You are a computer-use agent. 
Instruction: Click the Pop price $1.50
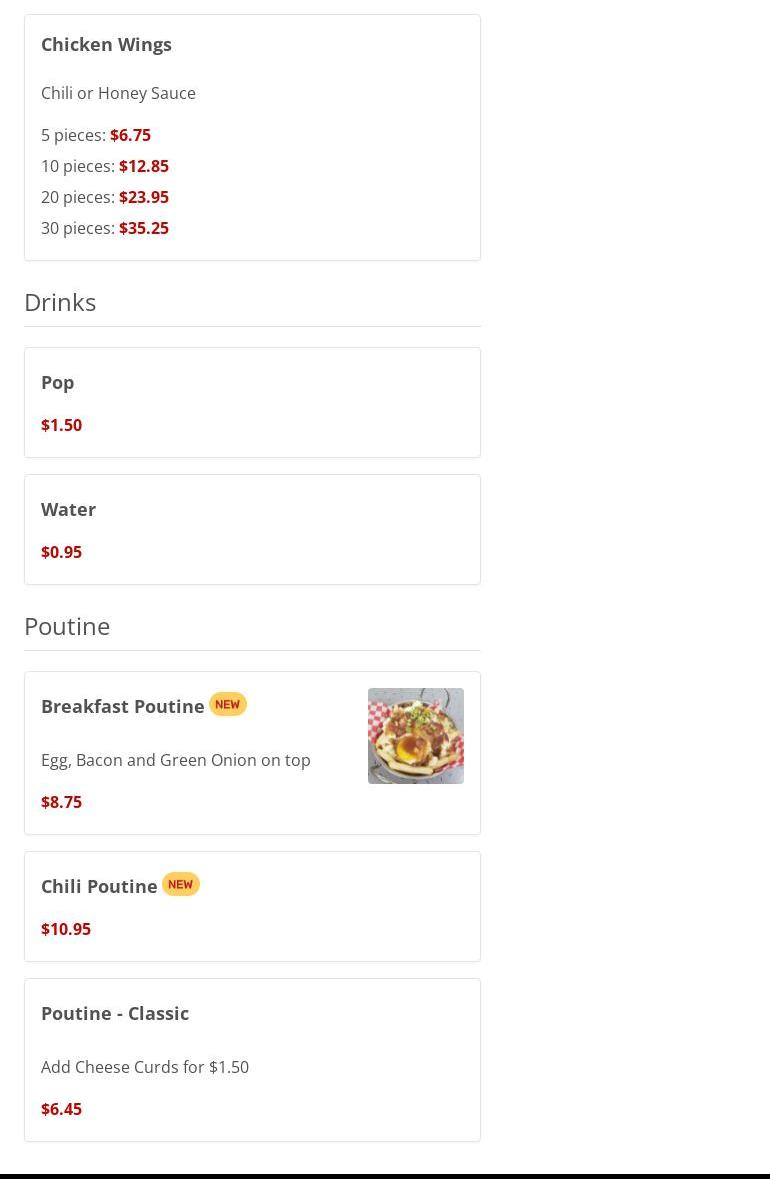pos(61,425)
